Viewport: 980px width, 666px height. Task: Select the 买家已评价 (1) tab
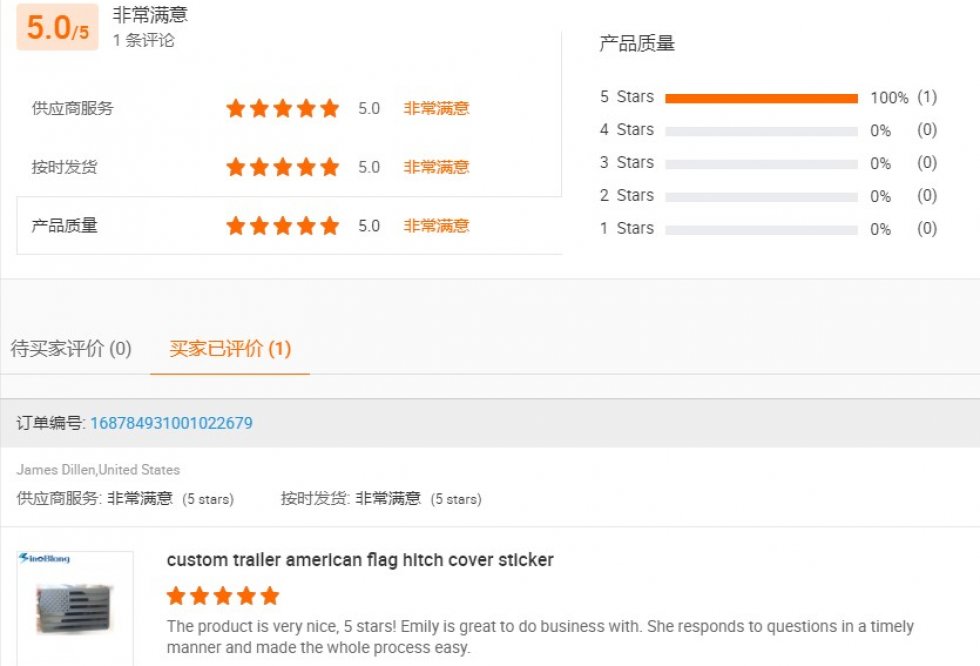(230, 349)
